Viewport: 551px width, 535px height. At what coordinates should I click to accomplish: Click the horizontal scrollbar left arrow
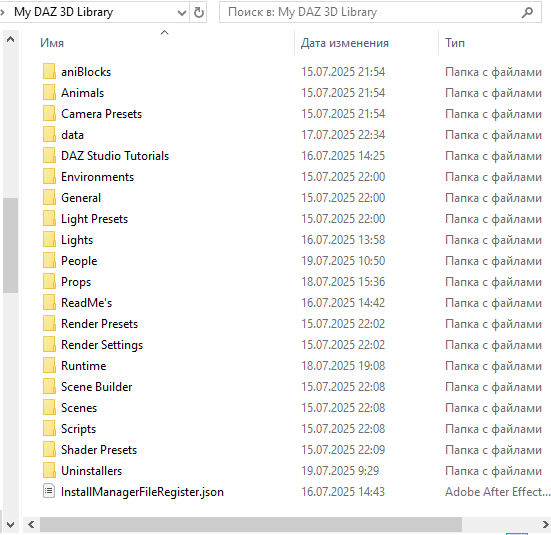31,525
